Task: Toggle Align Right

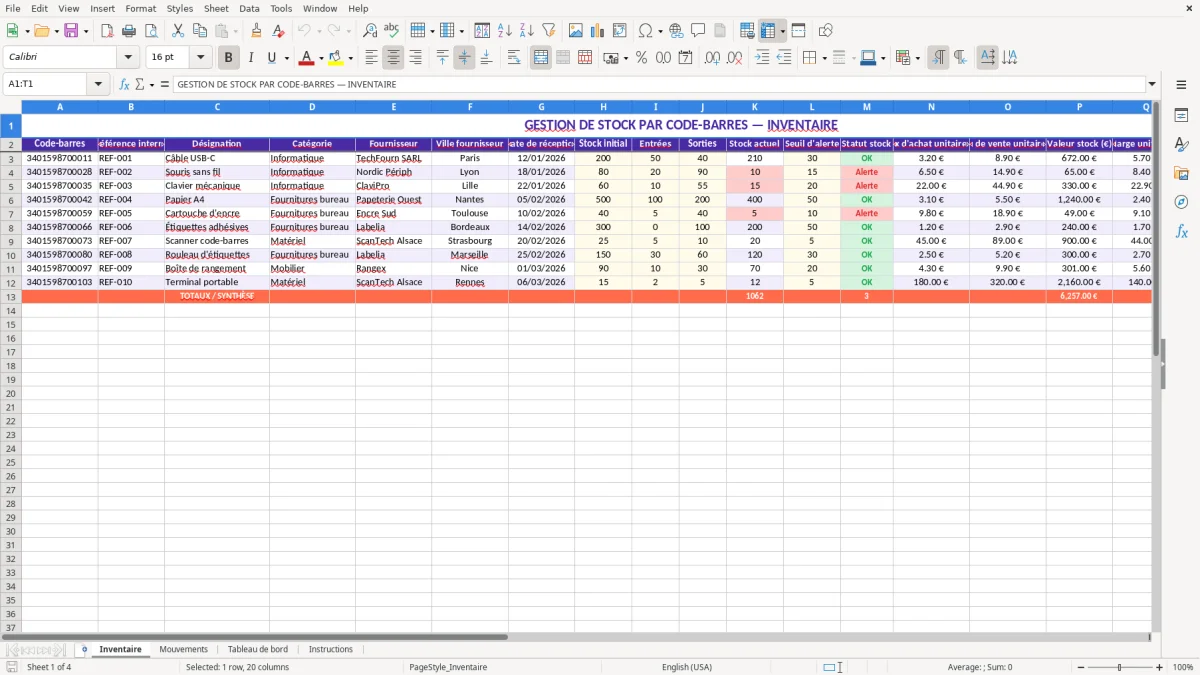Action: (415, 58)
